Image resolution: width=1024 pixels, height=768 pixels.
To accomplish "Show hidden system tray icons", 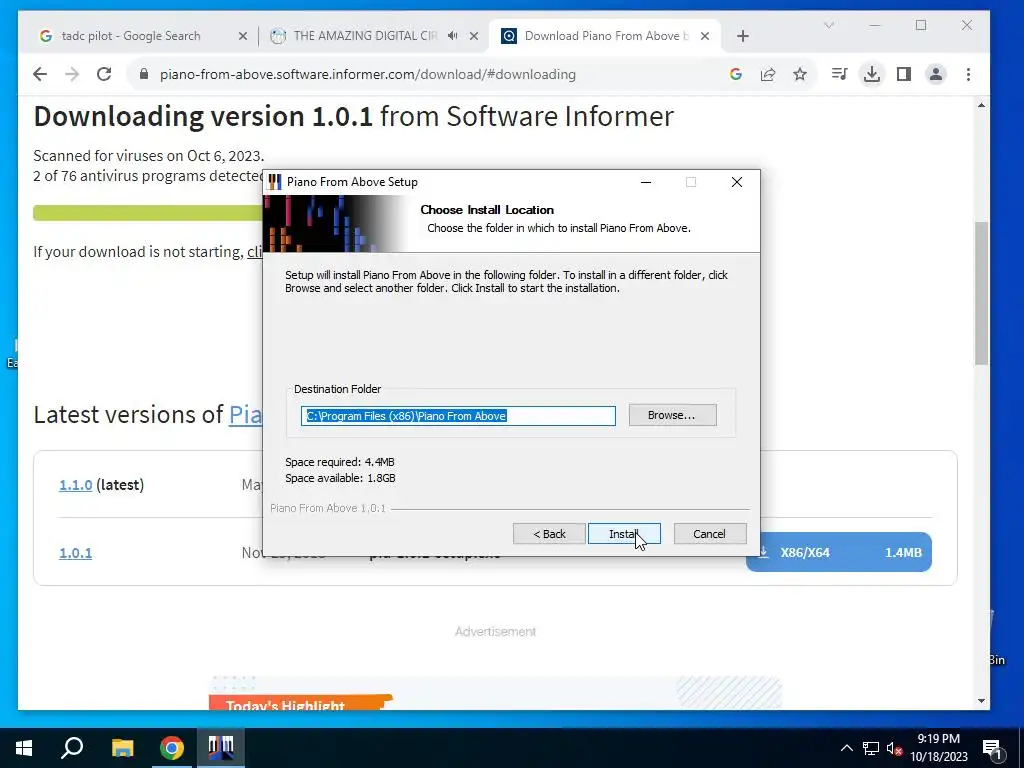I will [846, 748].
